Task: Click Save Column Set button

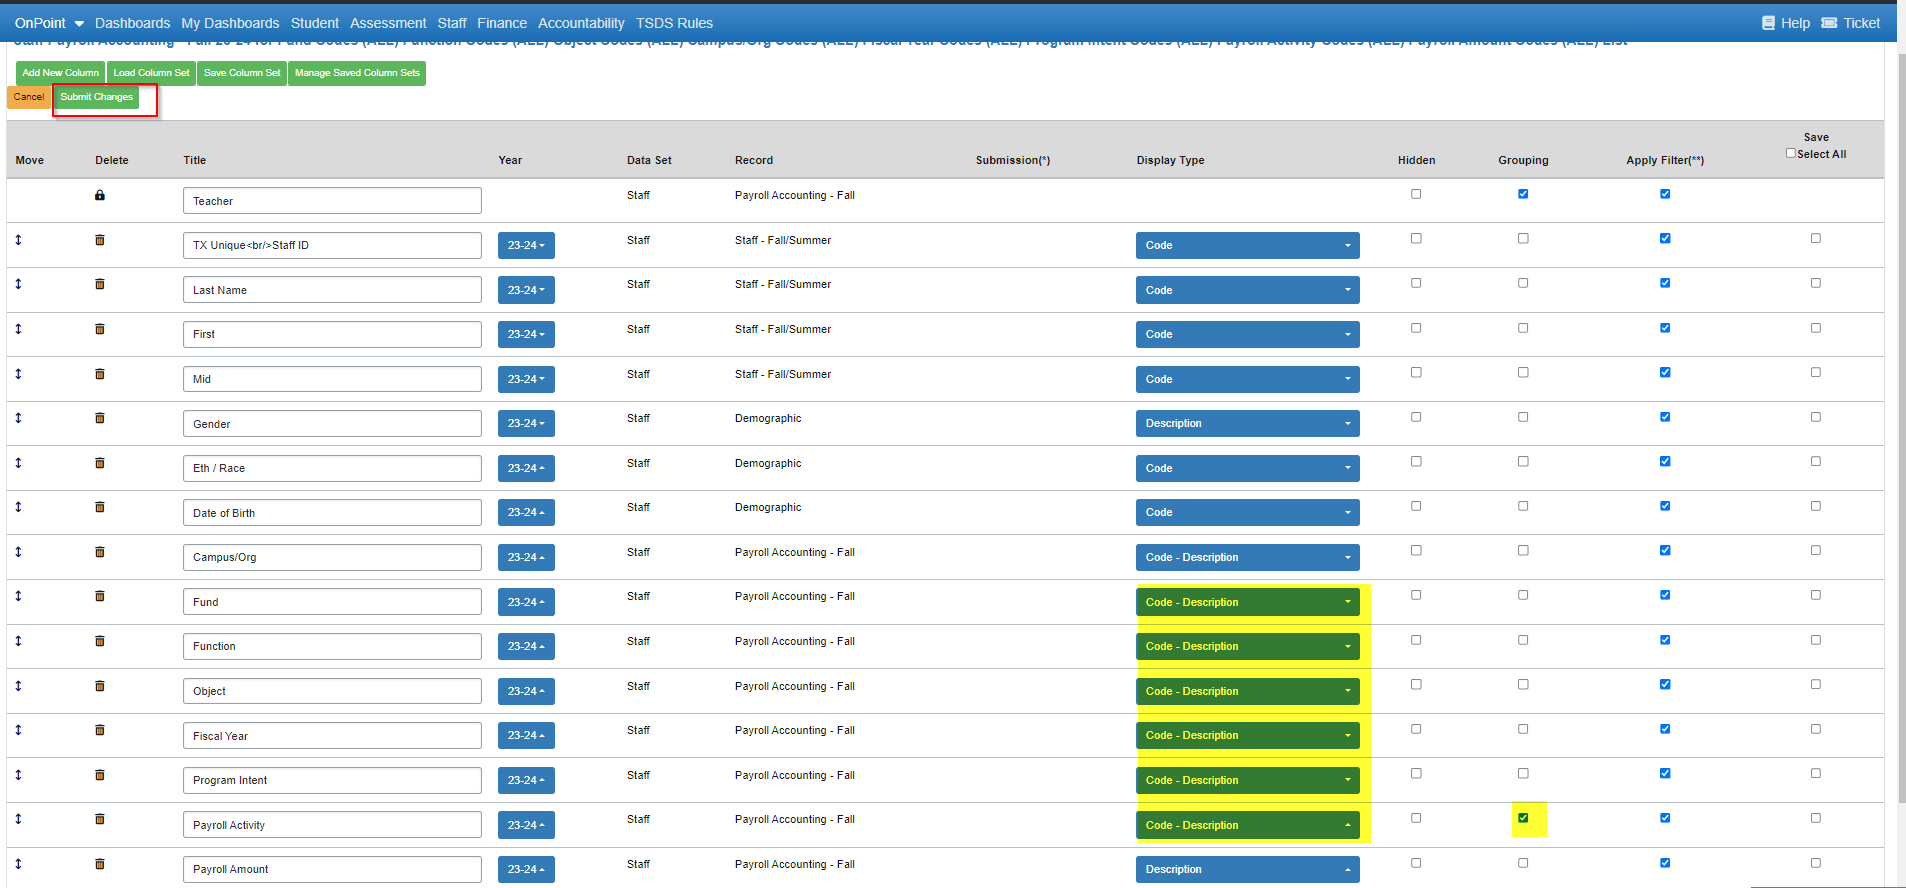Action: click(242, 73)
